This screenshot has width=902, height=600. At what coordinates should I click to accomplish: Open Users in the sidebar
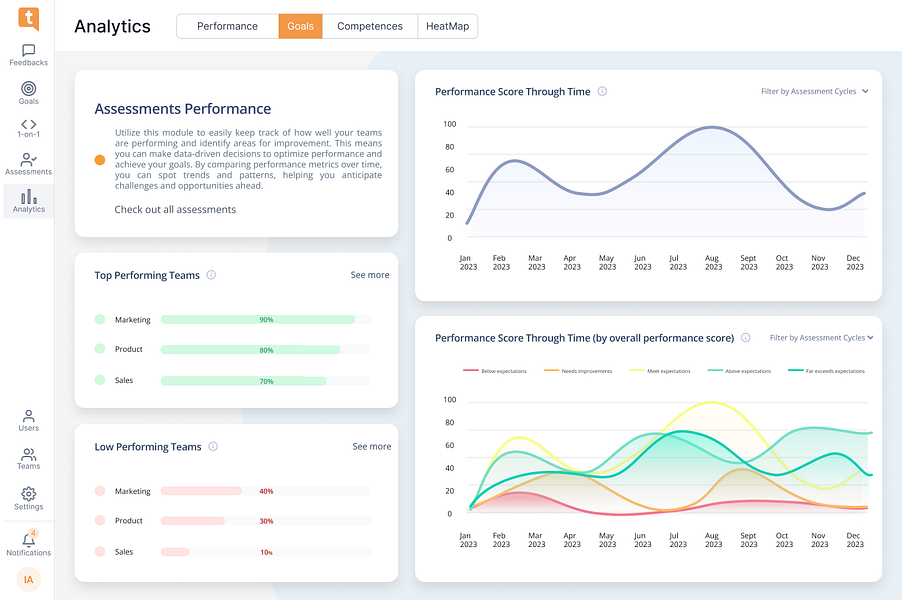click(28, 421)
